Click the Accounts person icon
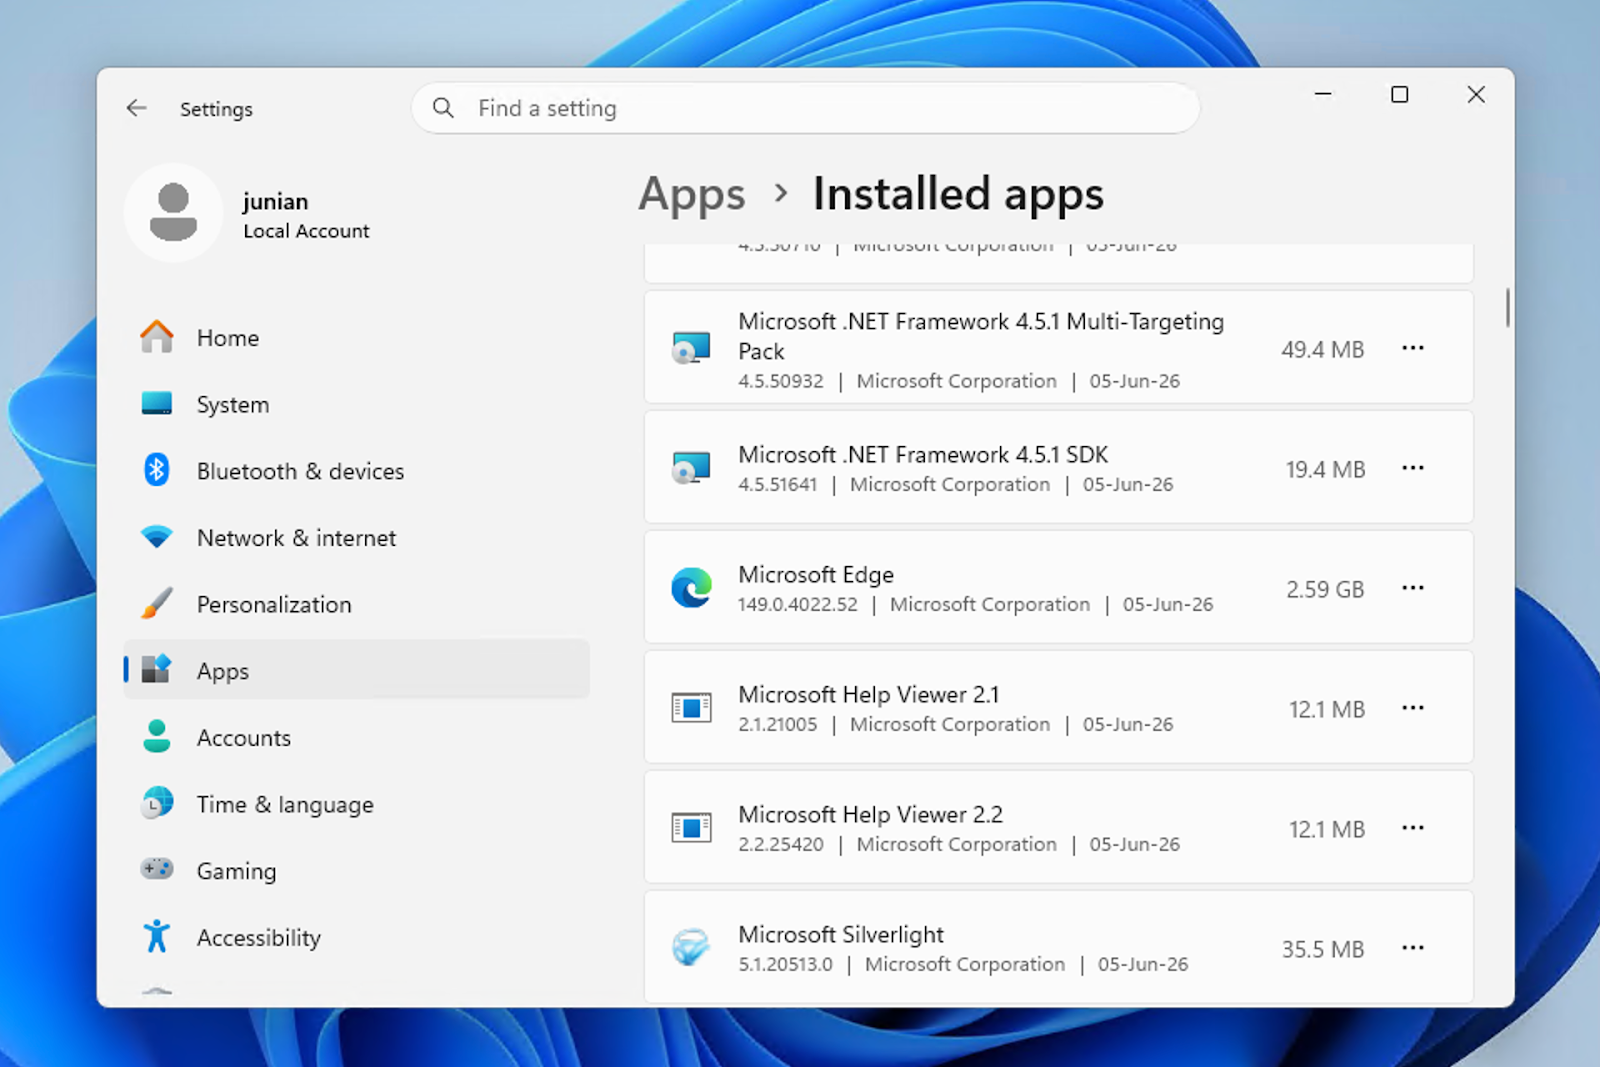 (x=157, y=737)
